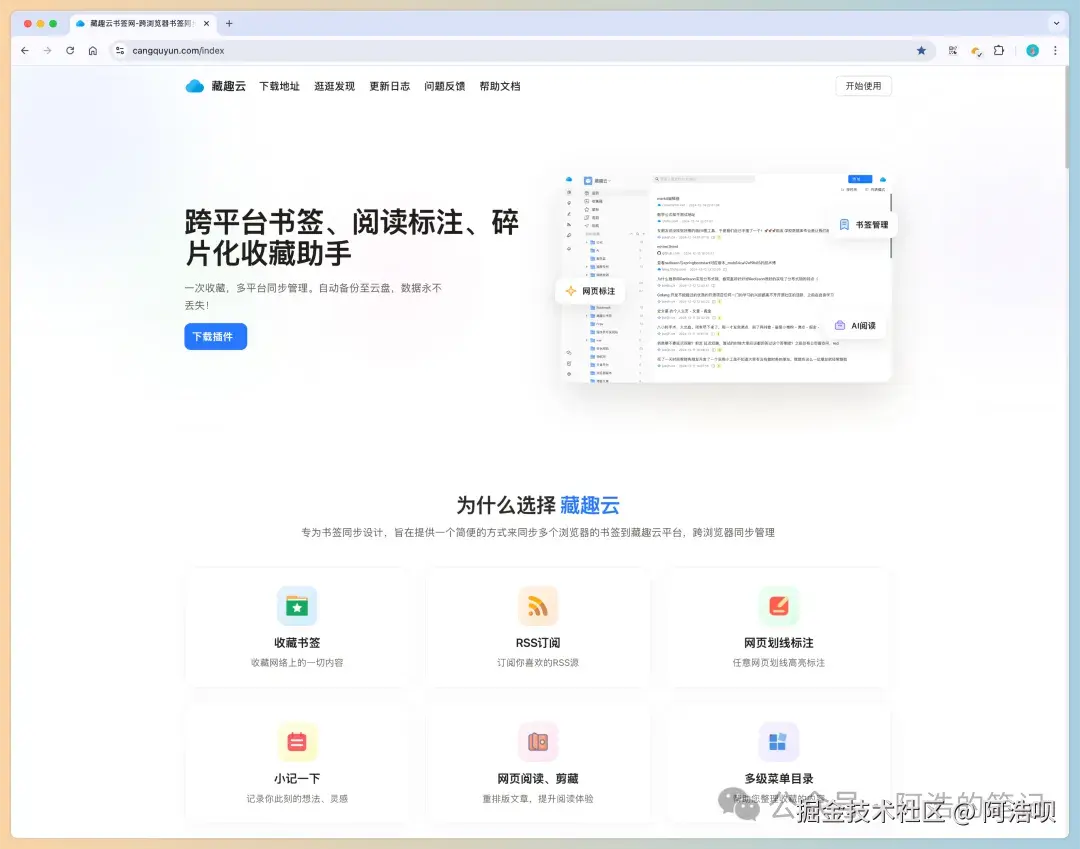Click the 订阅你喜欢的RSS源 description
This screenshot has width=1080, height=849.
538,662
